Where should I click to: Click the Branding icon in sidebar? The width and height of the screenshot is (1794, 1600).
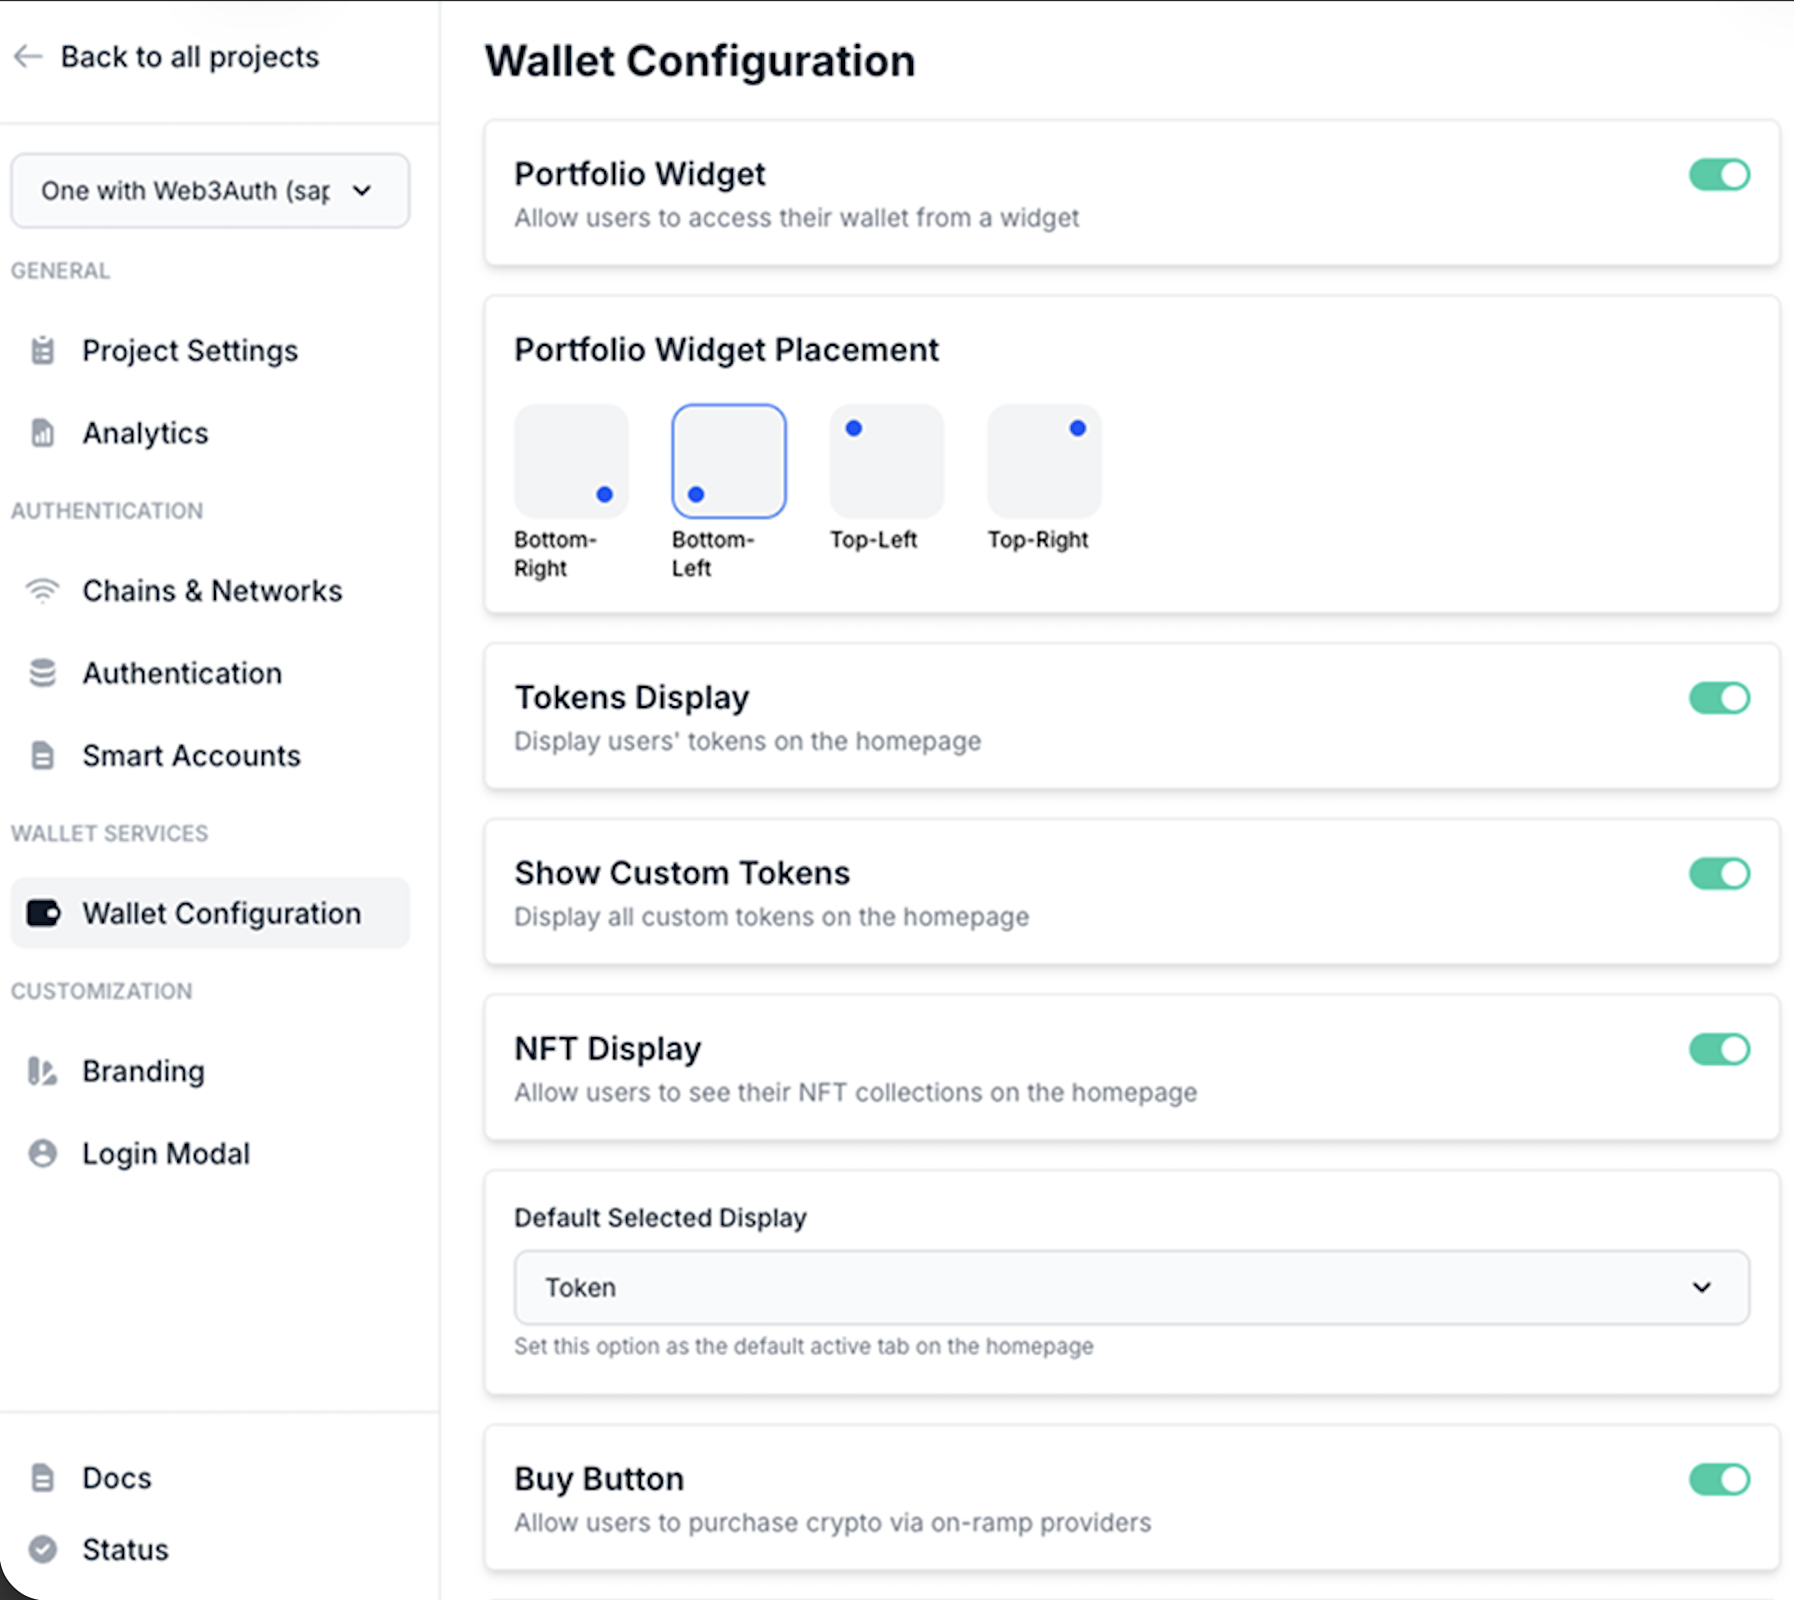[41, 1071]
